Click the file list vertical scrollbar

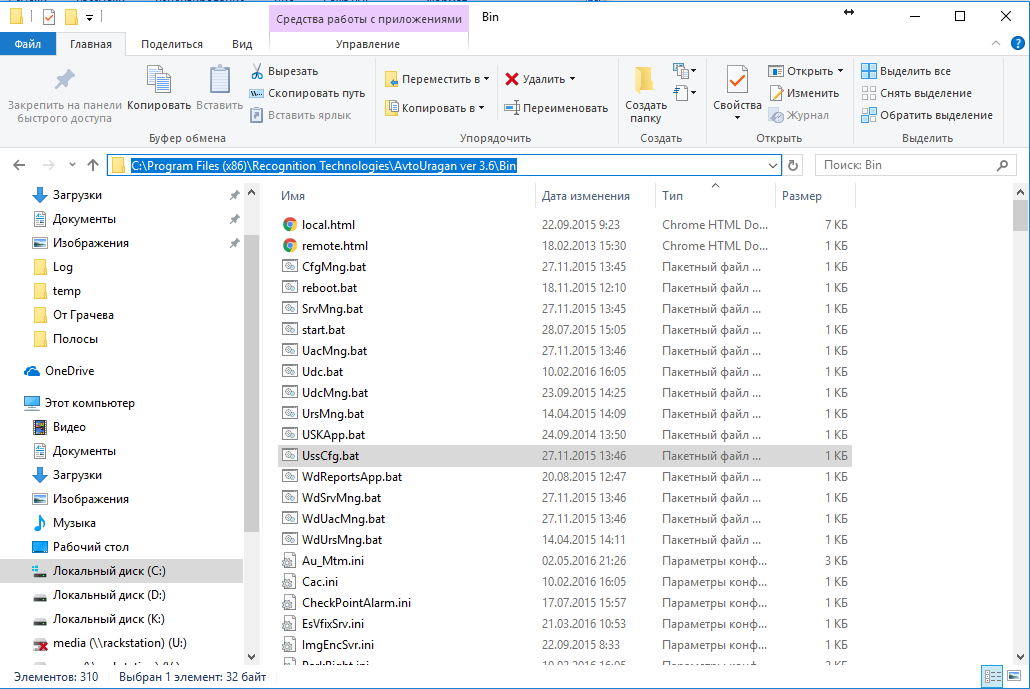click(x=1020, y=400)
